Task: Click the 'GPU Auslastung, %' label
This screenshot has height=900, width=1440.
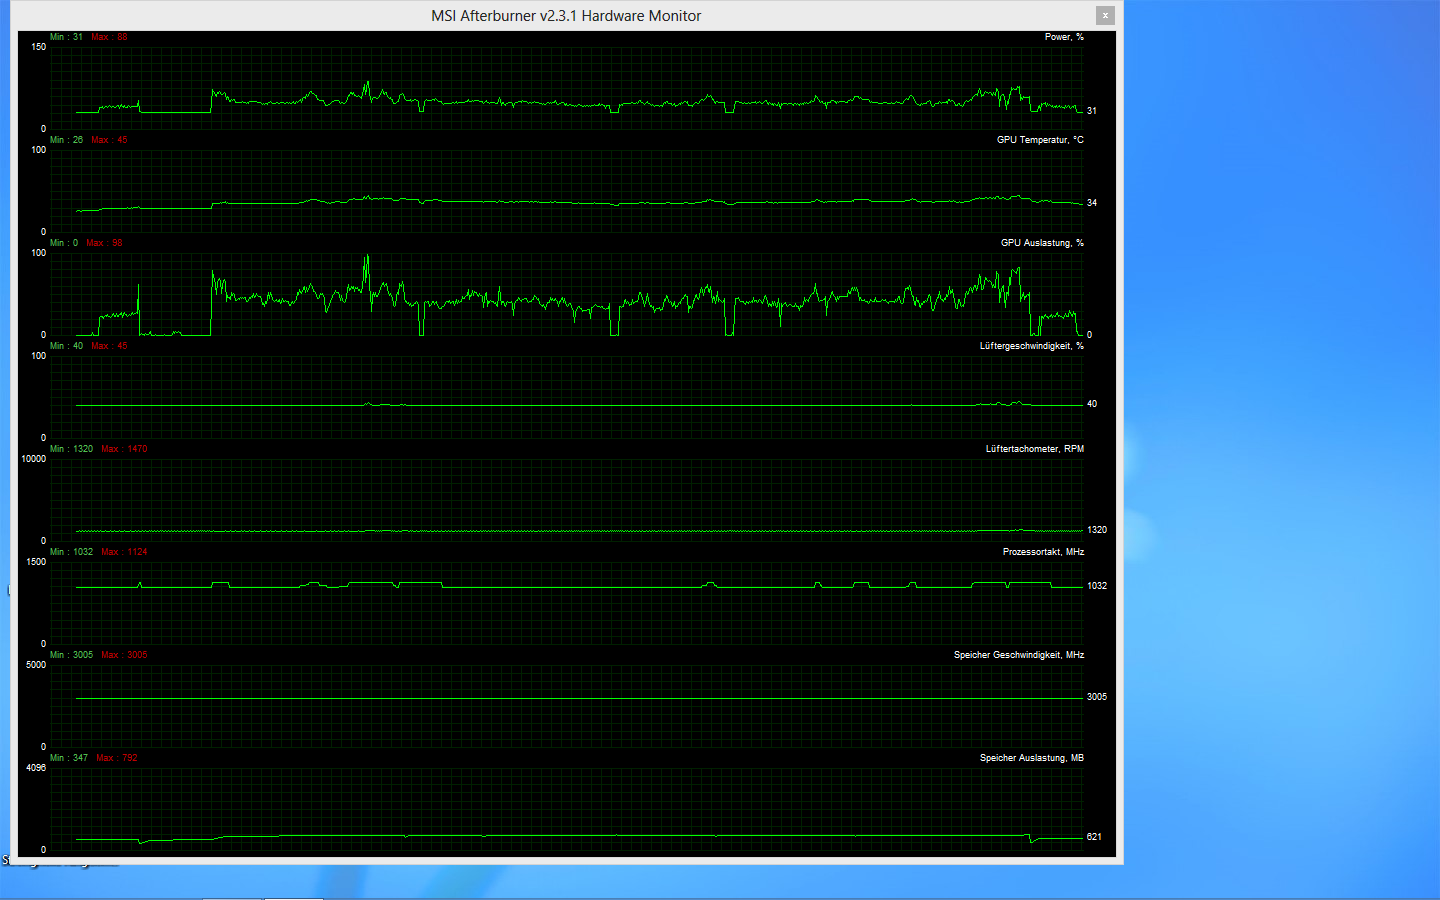Action: [1042, 243]
